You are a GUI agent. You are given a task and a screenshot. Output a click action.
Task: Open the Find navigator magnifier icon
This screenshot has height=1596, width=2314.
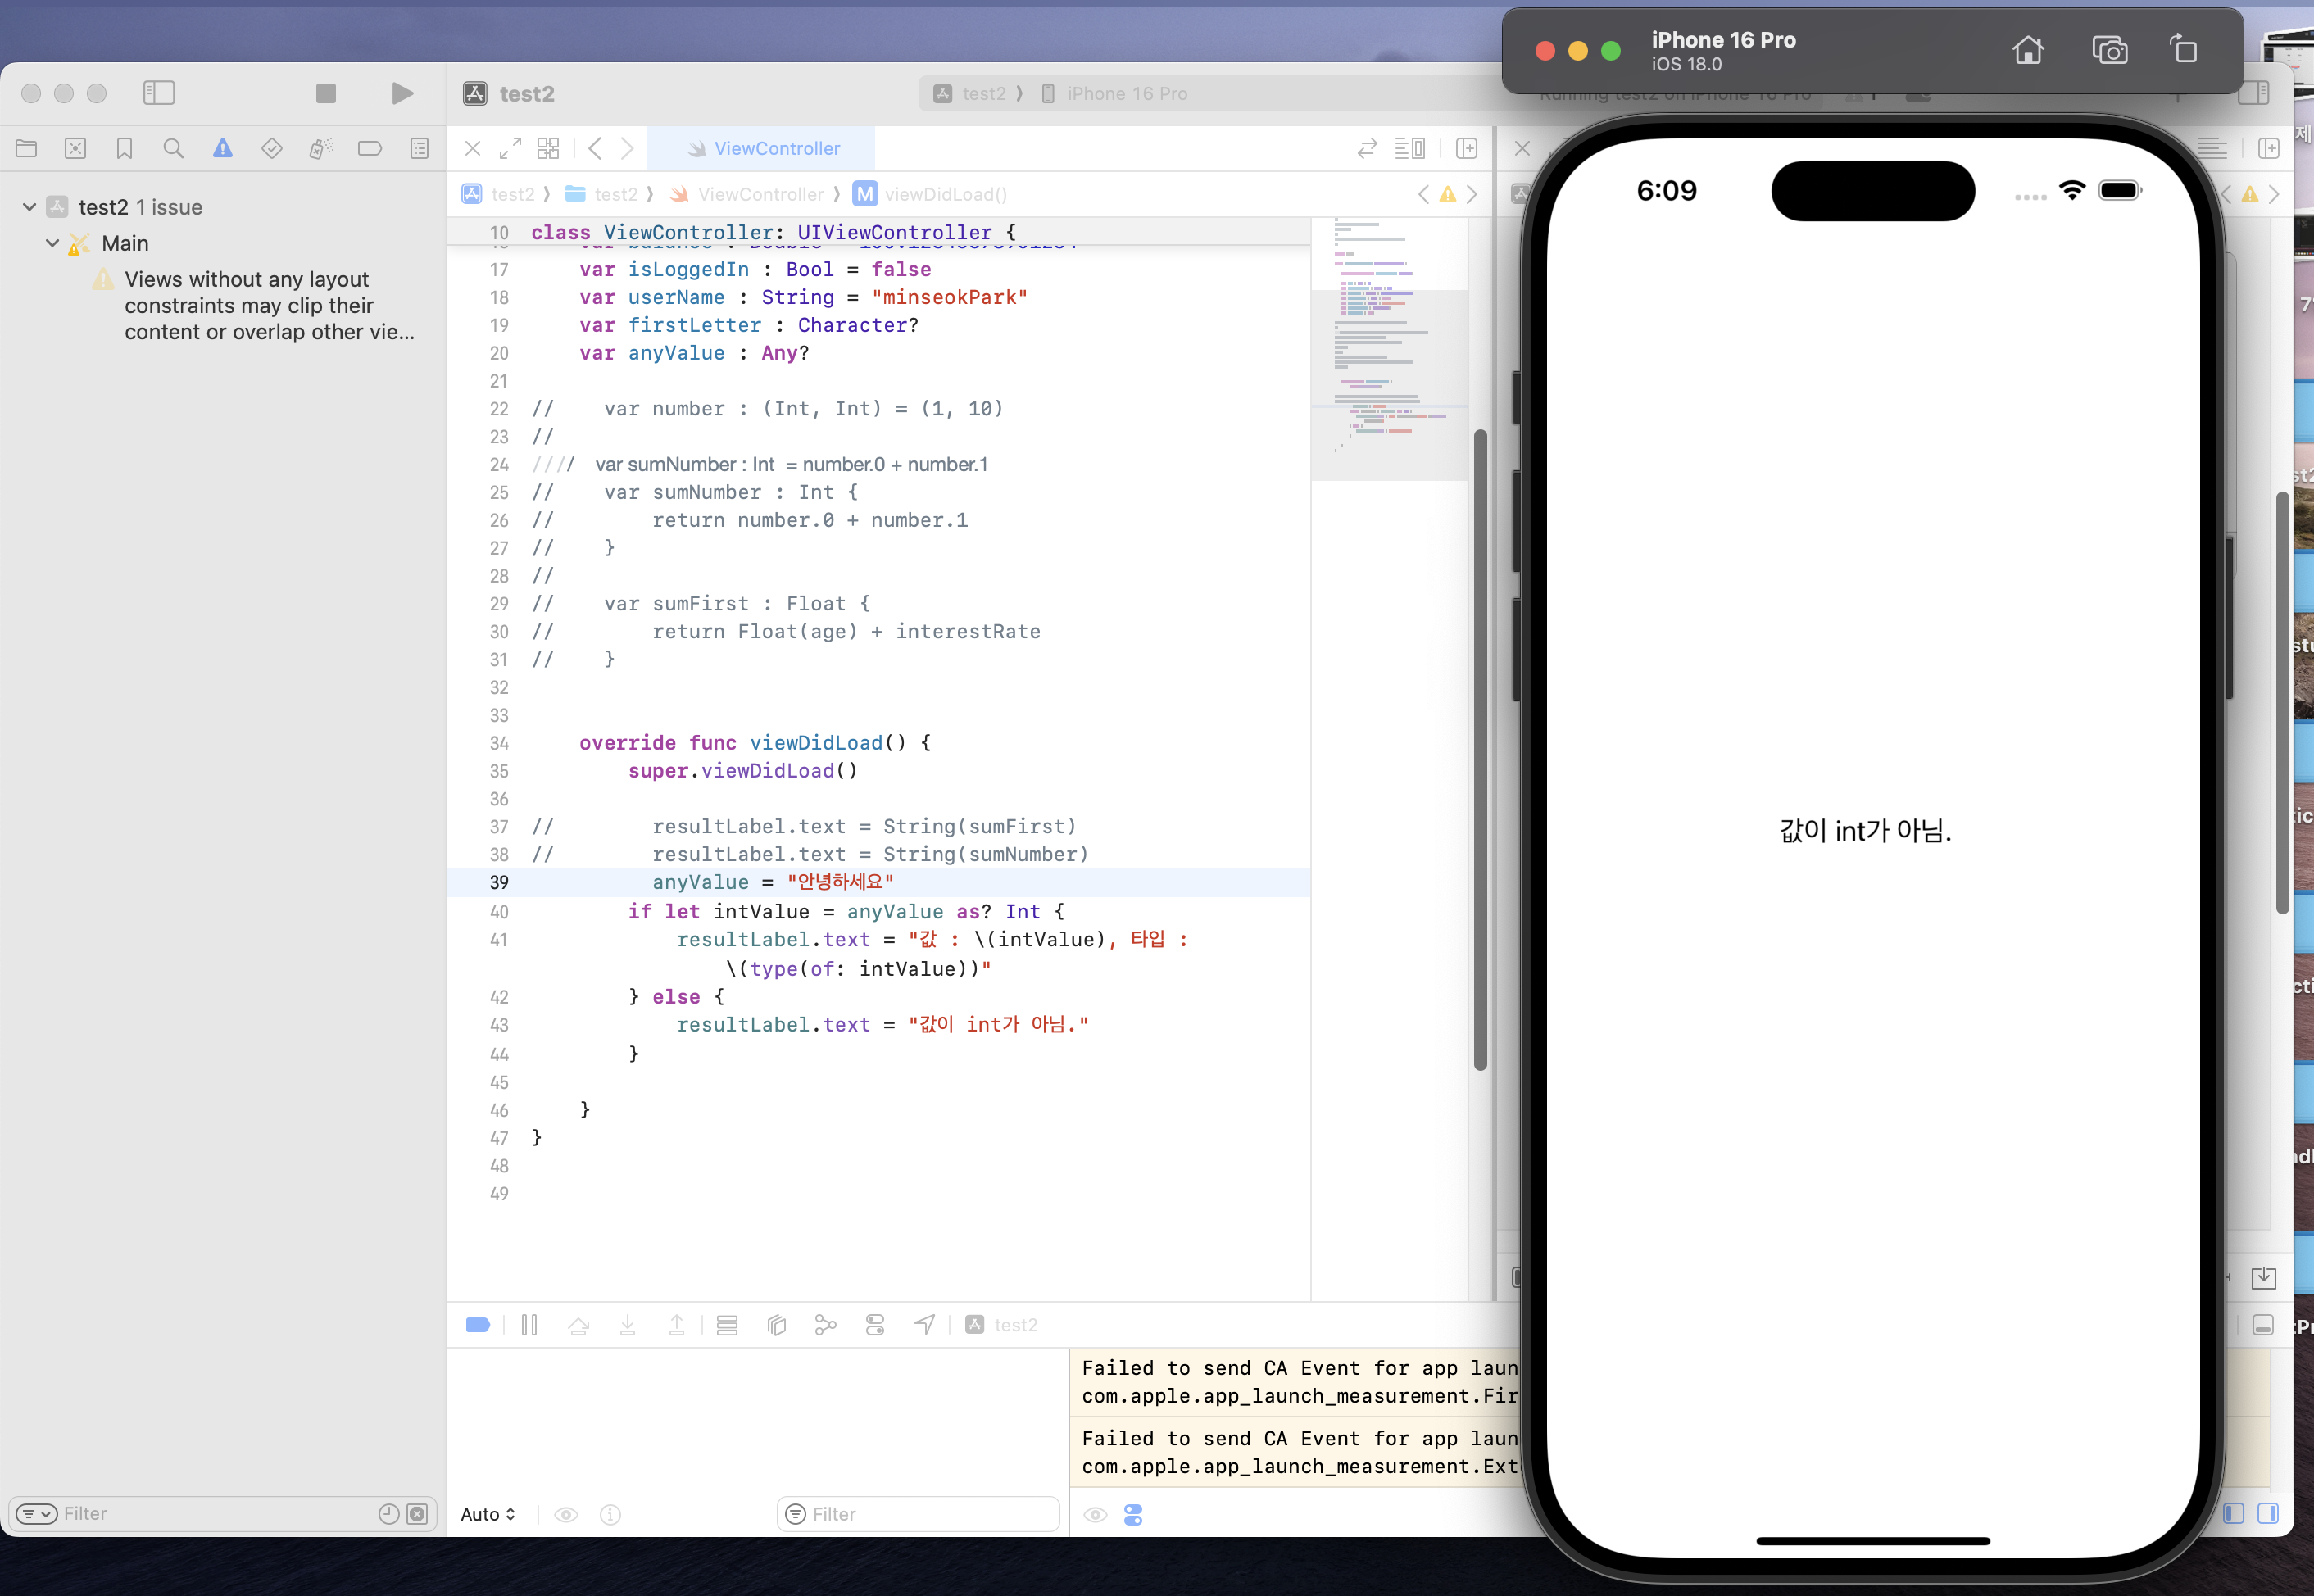[x=173, y=149]
